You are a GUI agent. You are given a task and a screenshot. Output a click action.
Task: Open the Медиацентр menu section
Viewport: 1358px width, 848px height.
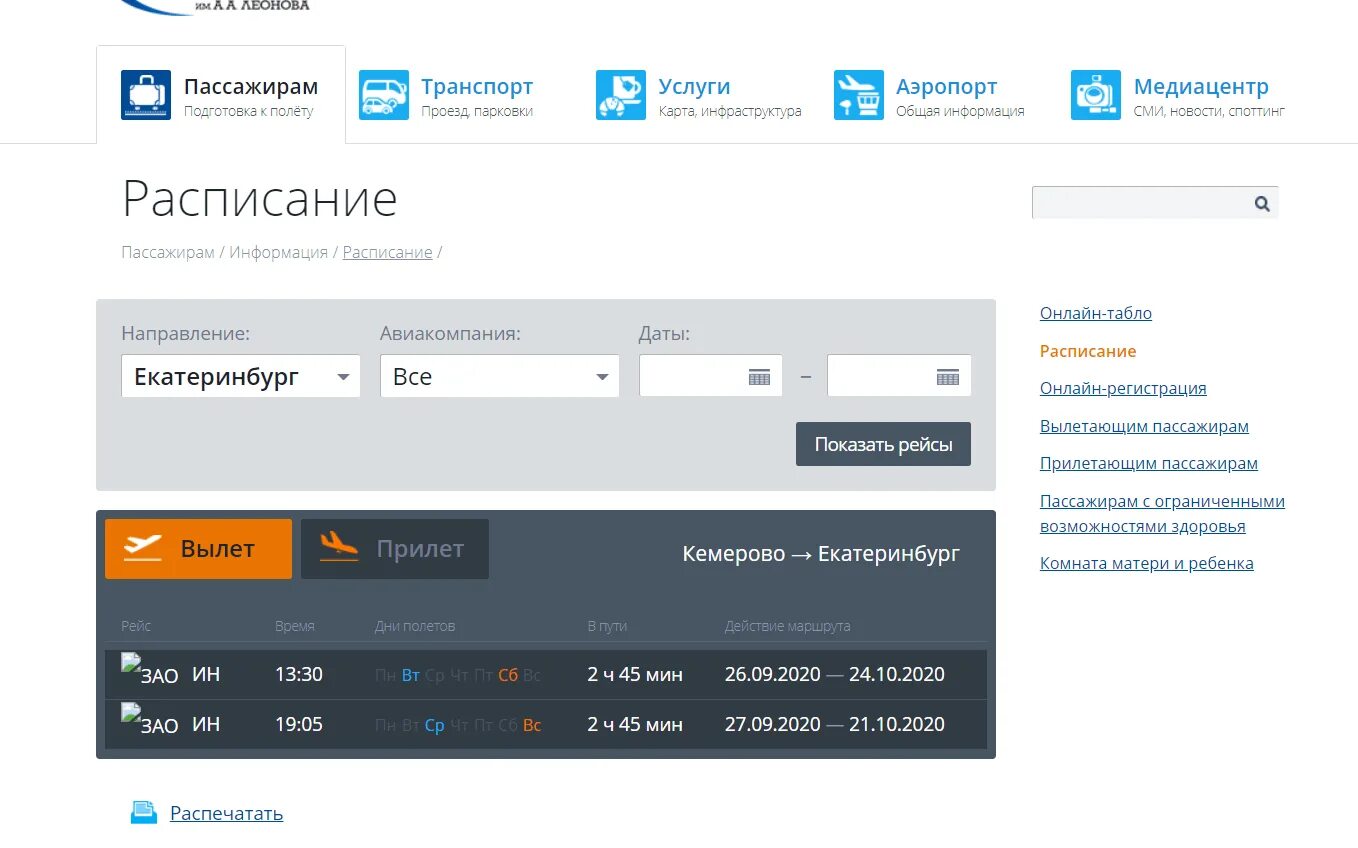pyautogui.click(x=1178, y=96)
